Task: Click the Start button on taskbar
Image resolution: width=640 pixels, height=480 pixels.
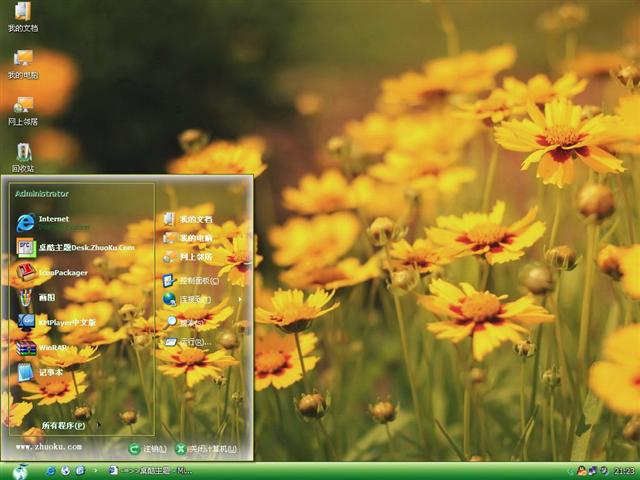Action: point(20,471)
